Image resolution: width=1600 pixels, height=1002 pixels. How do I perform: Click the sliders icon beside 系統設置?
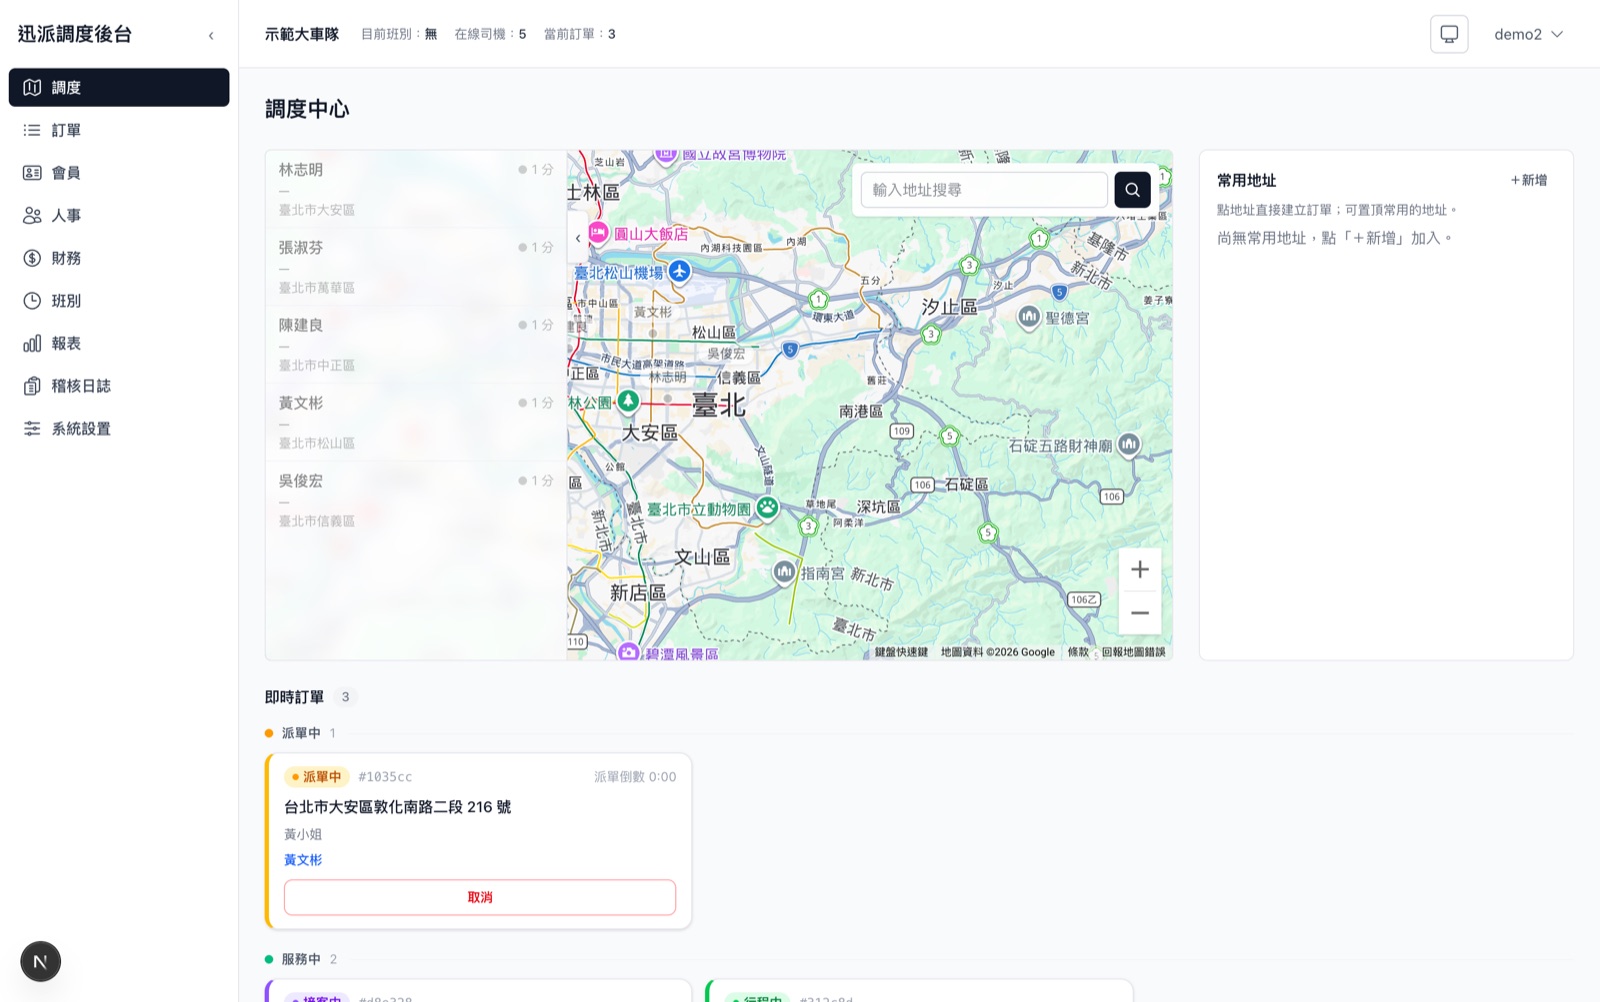click(x=32, y=428)
